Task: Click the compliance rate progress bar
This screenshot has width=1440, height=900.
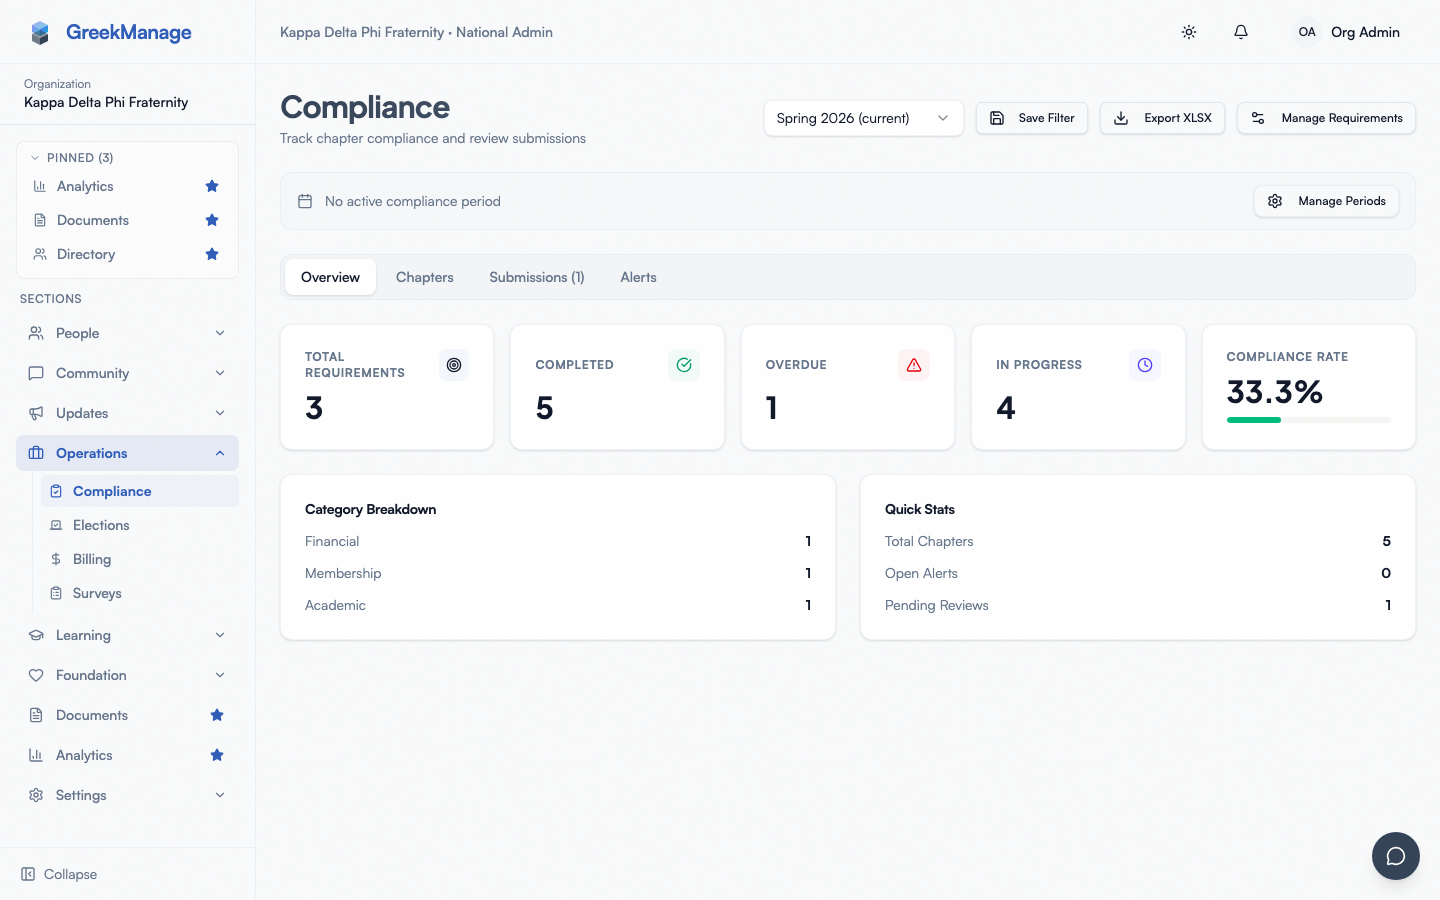Action: (x=1308, y=420)
